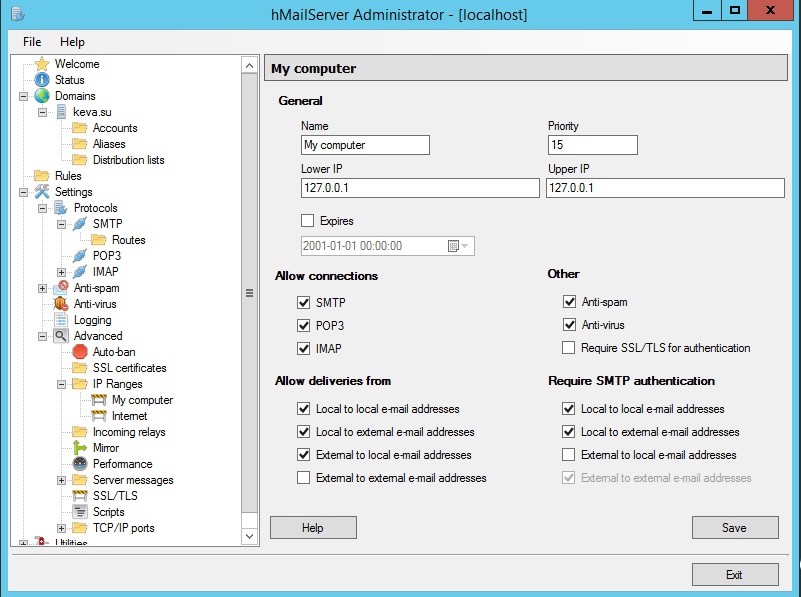The height and width of the screenshot is (597, 801).
Task: Enable Require SSL/TLS for authentication
Action: (569, 348)
